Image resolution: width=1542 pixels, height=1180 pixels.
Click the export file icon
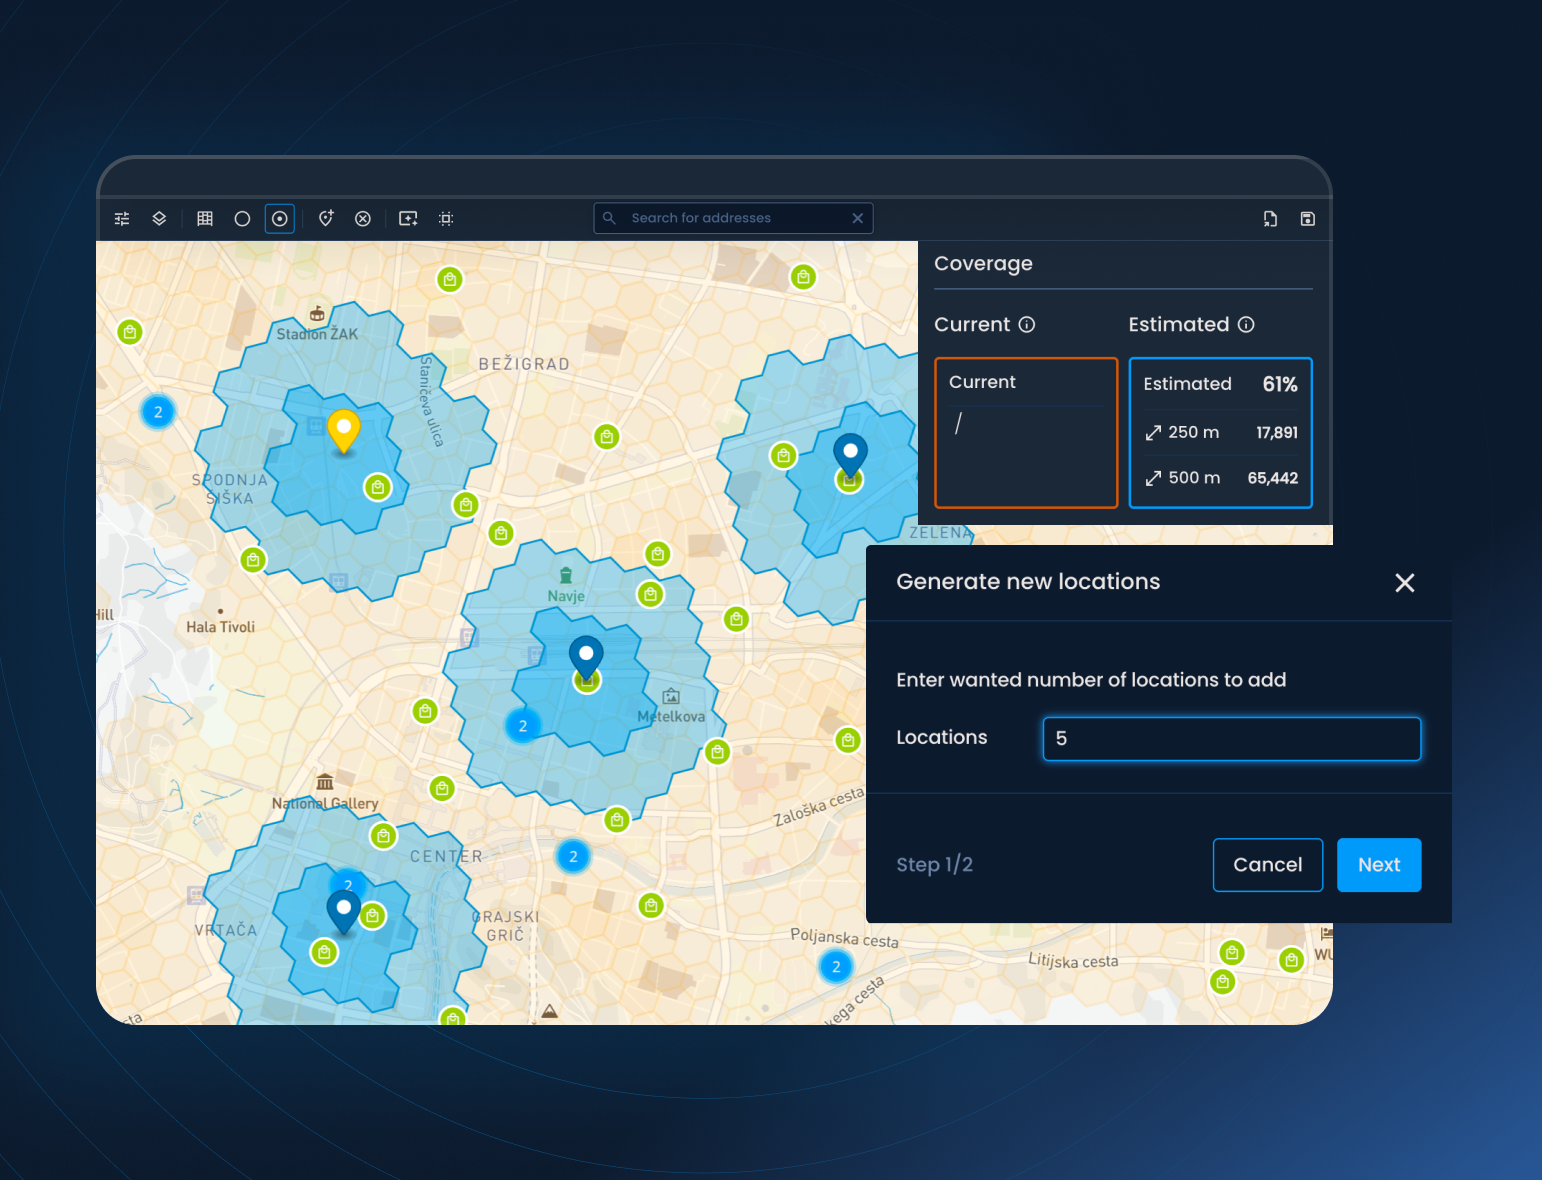tap(1270, 218)
